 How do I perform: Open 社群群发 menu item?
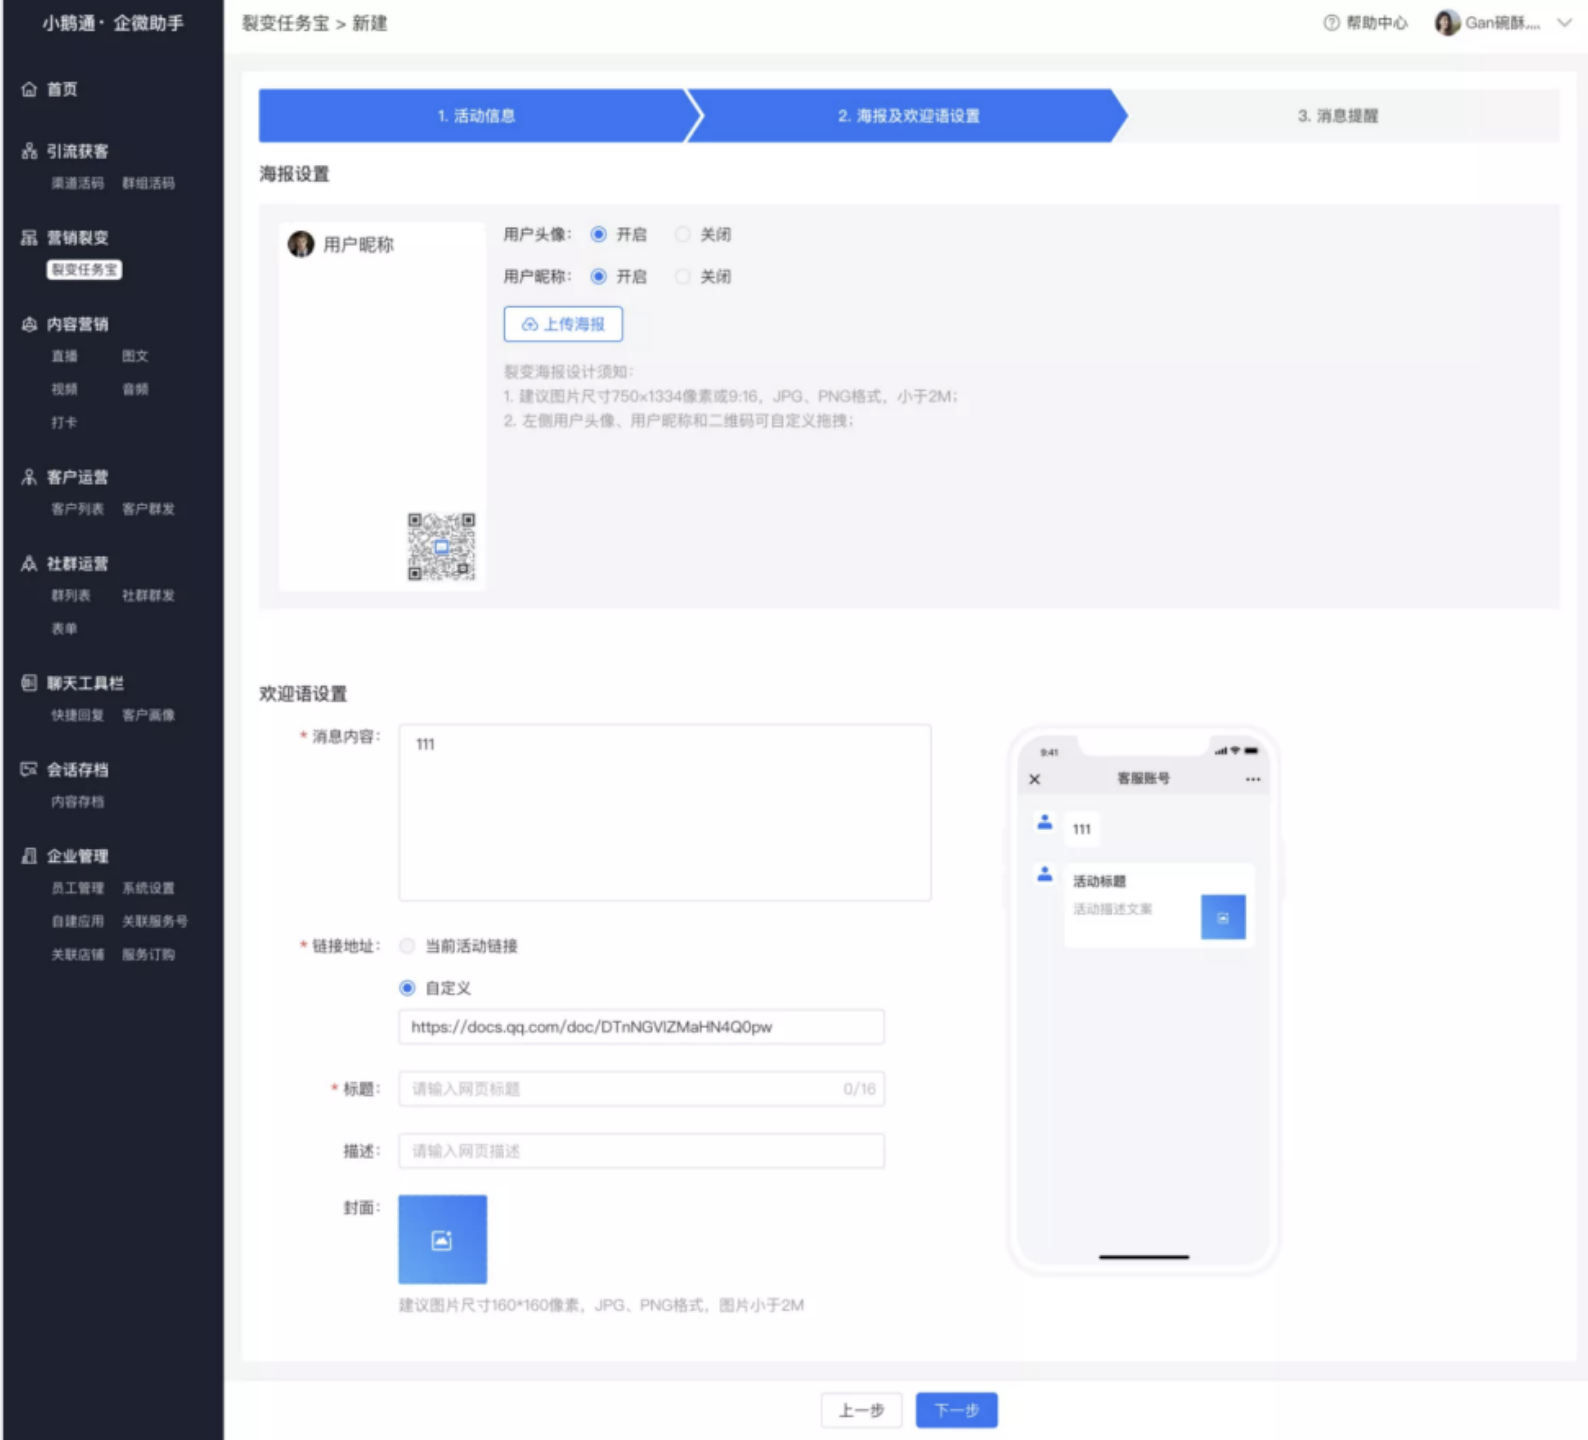point(148,595)
